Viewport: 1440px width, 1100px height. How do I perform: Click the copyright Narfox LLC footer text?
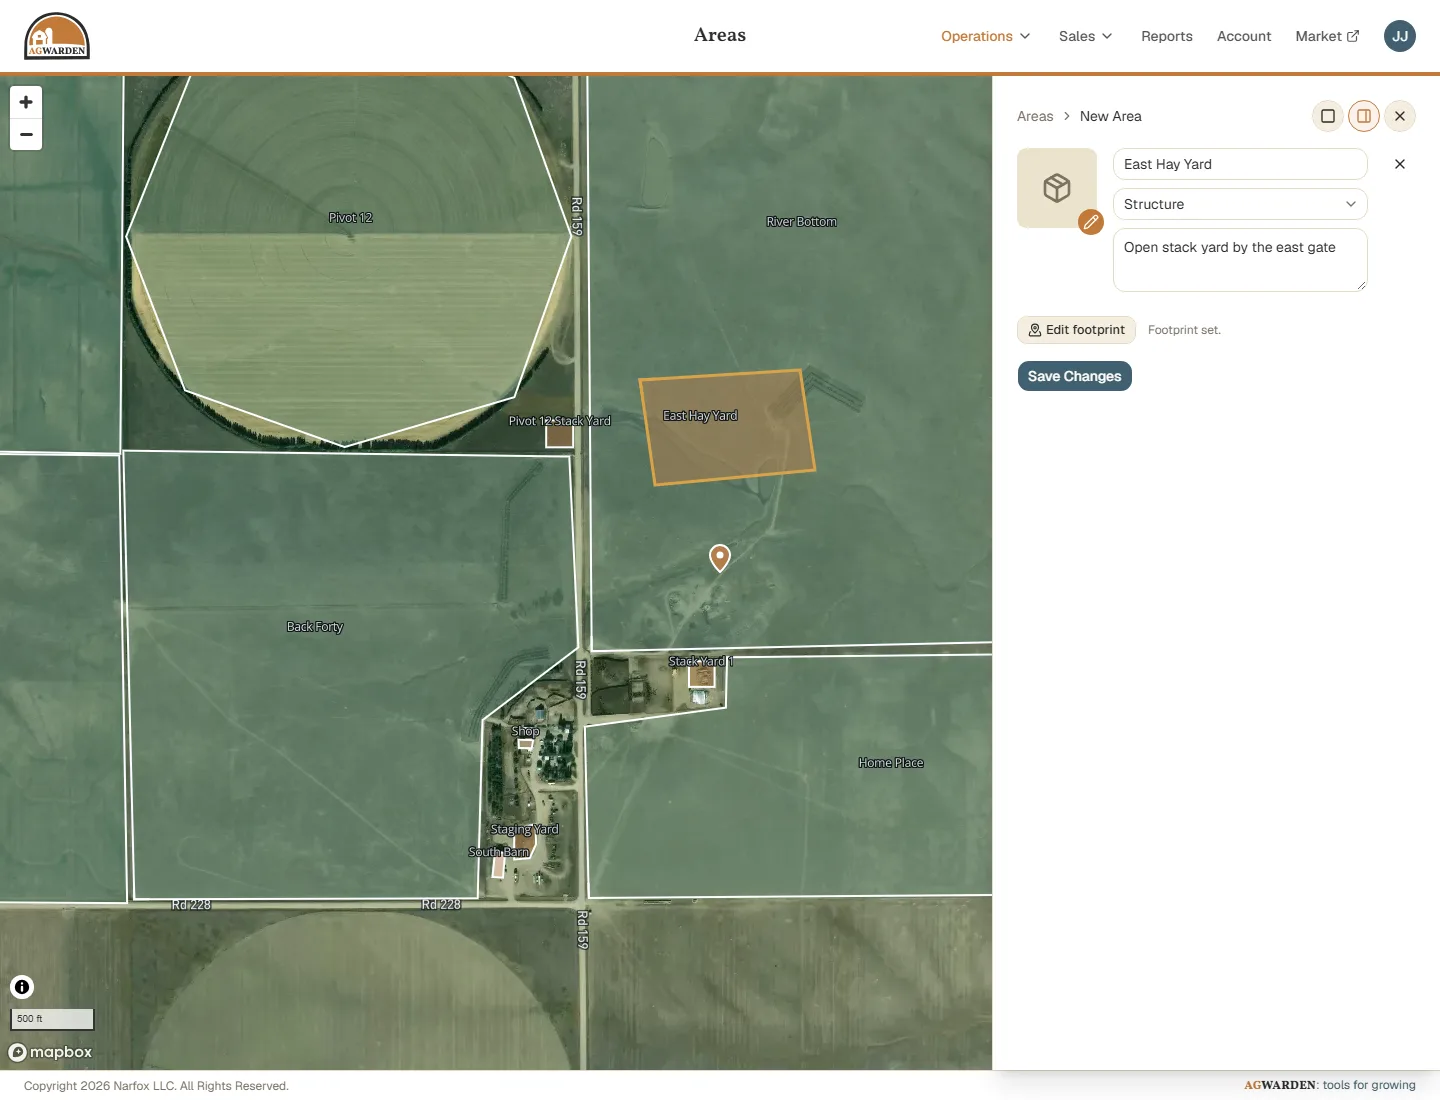(156, 1086)
